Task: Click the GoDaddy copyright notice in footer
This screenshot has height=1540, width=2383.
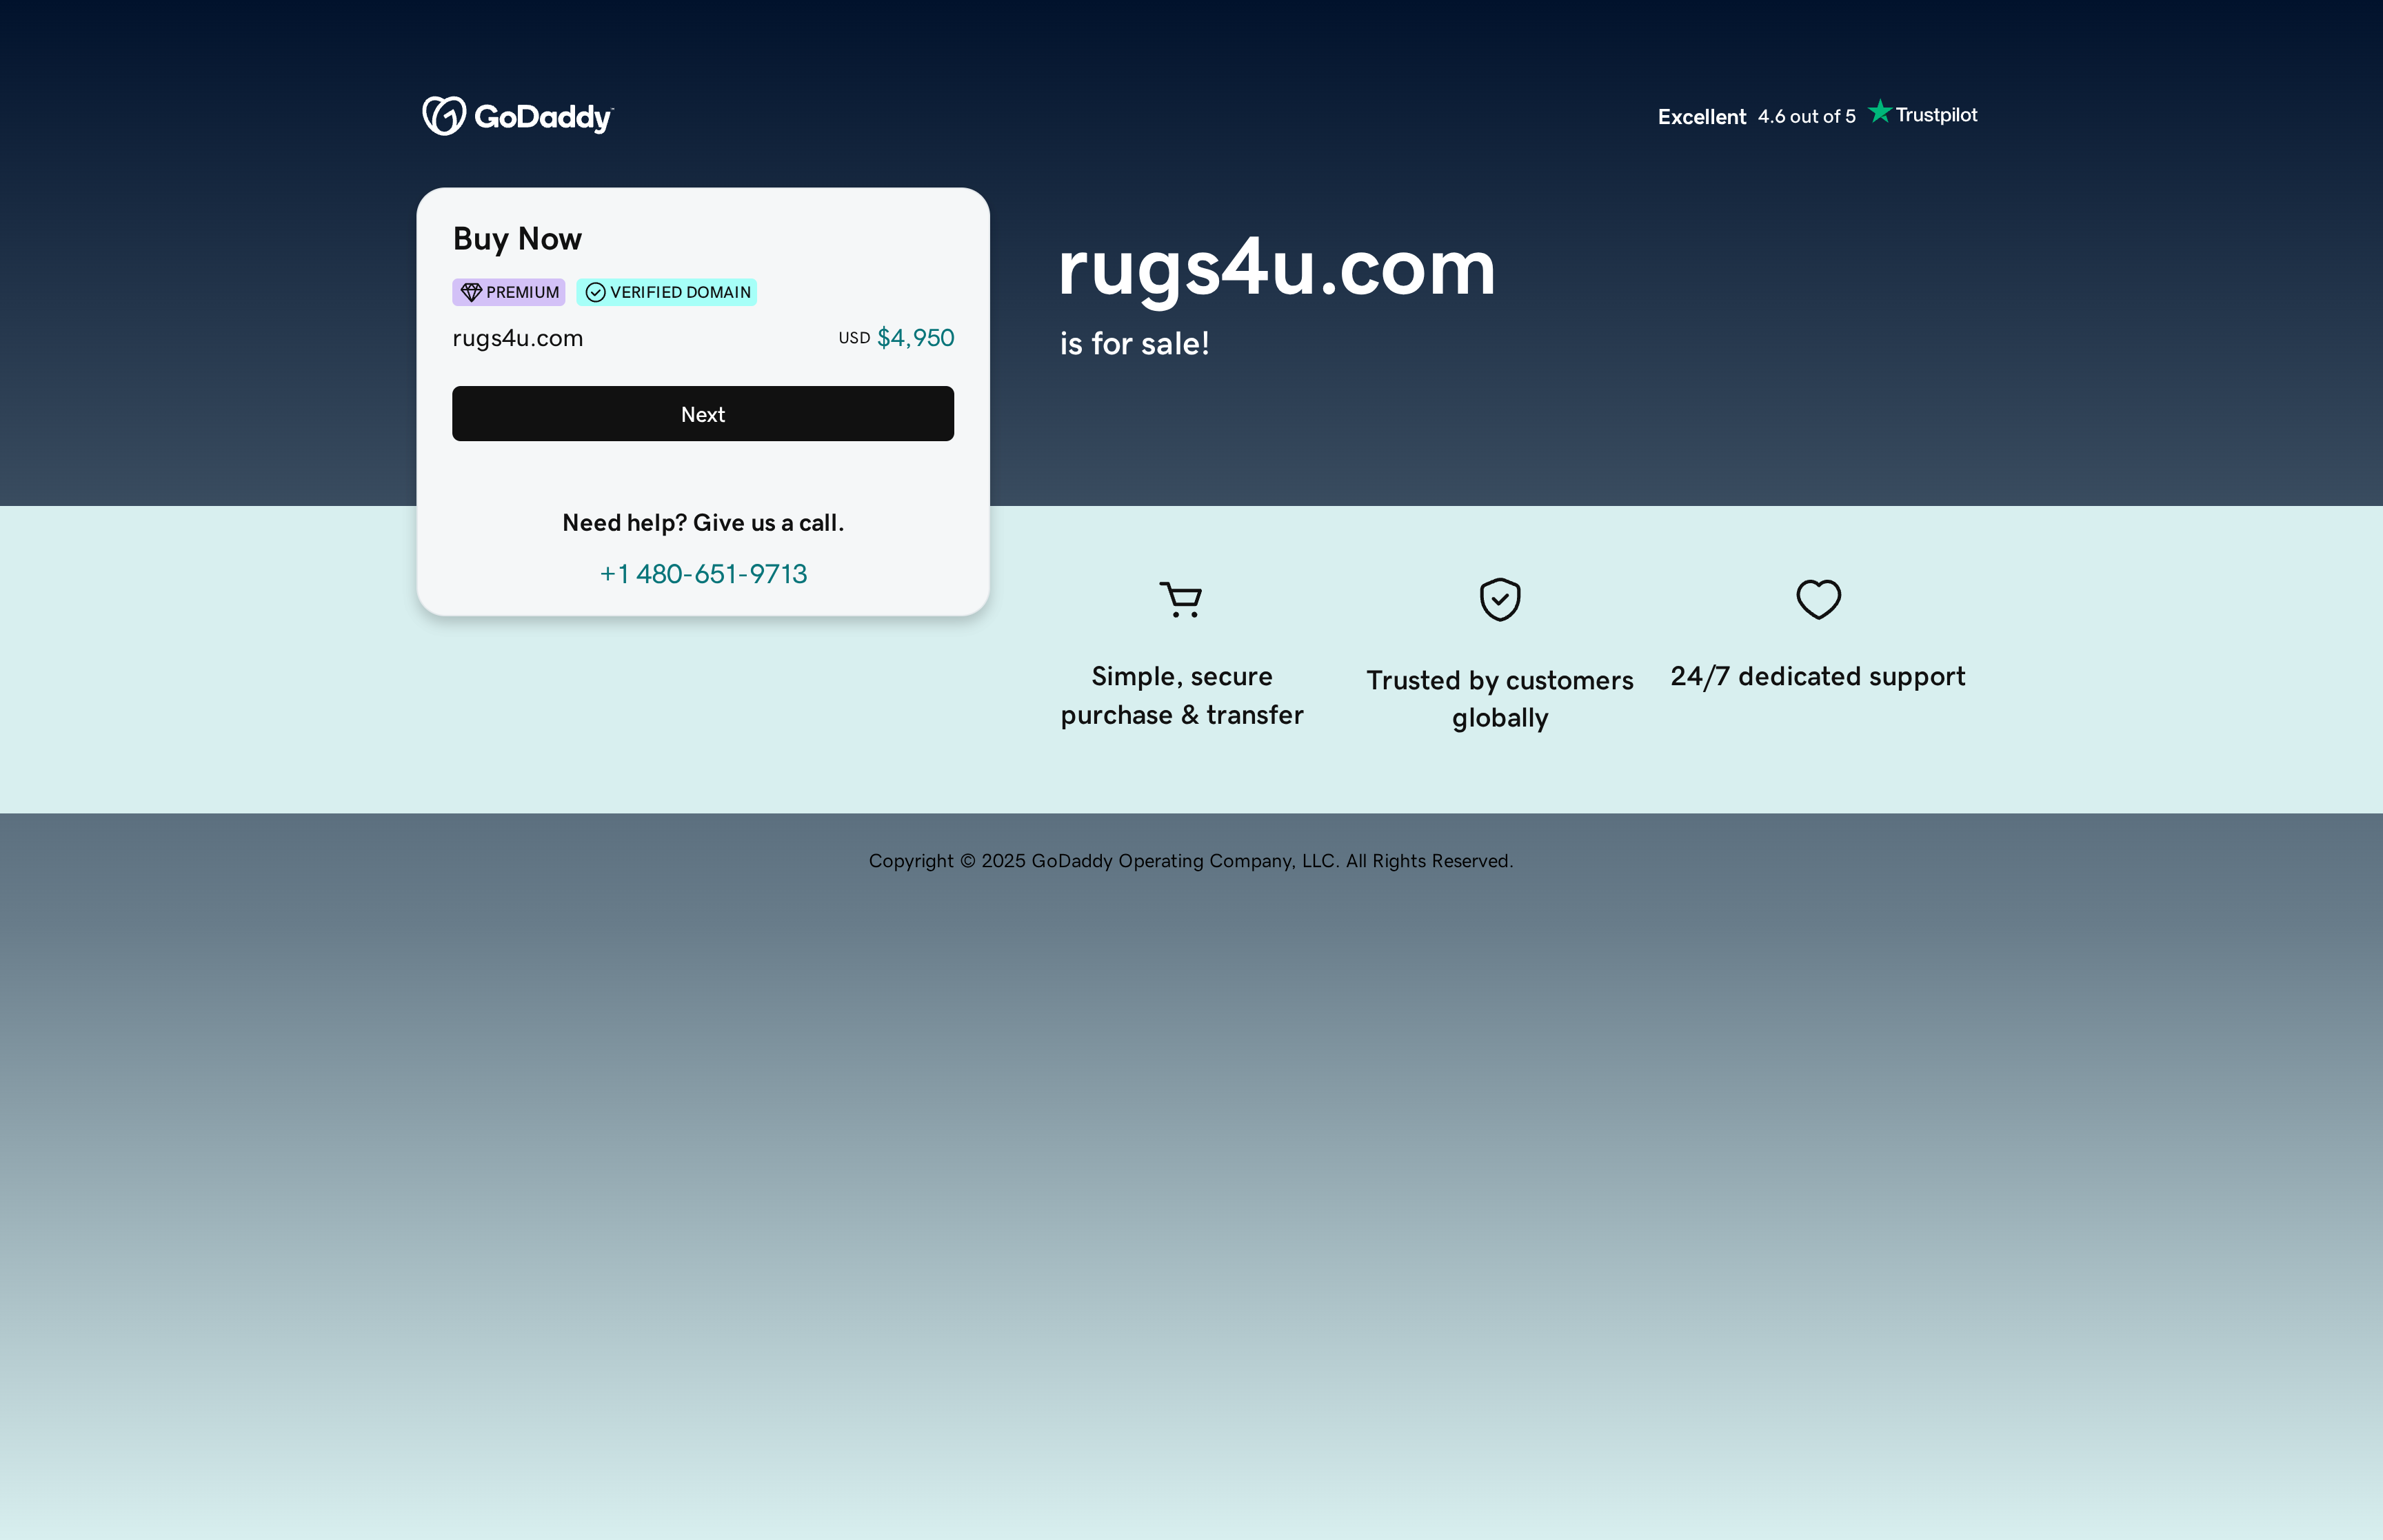Action: (1191, 860)
